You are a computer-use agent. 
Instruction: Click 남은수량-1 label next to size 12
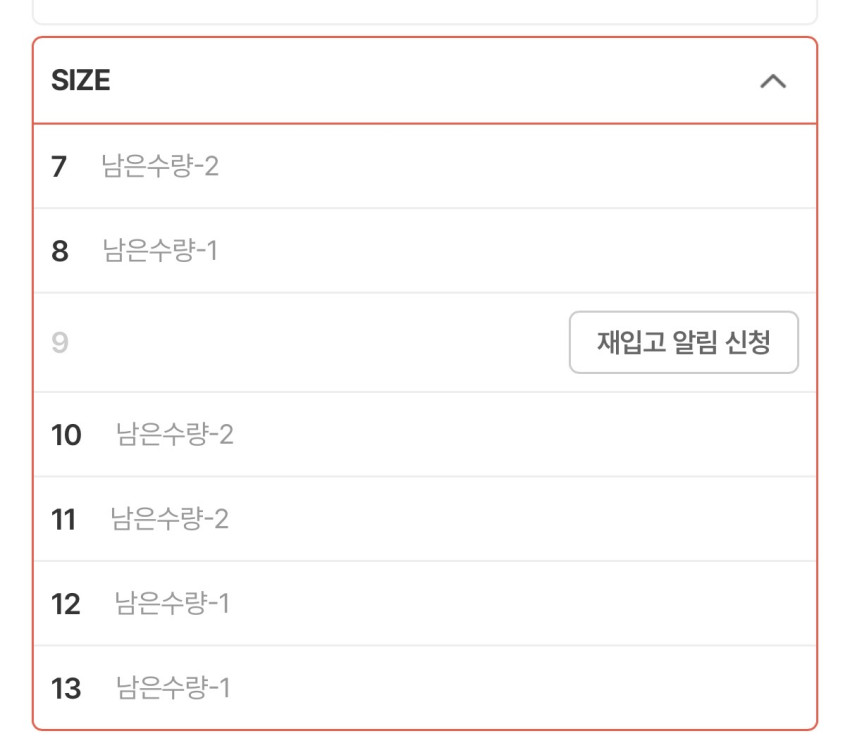tap(172, 603)
